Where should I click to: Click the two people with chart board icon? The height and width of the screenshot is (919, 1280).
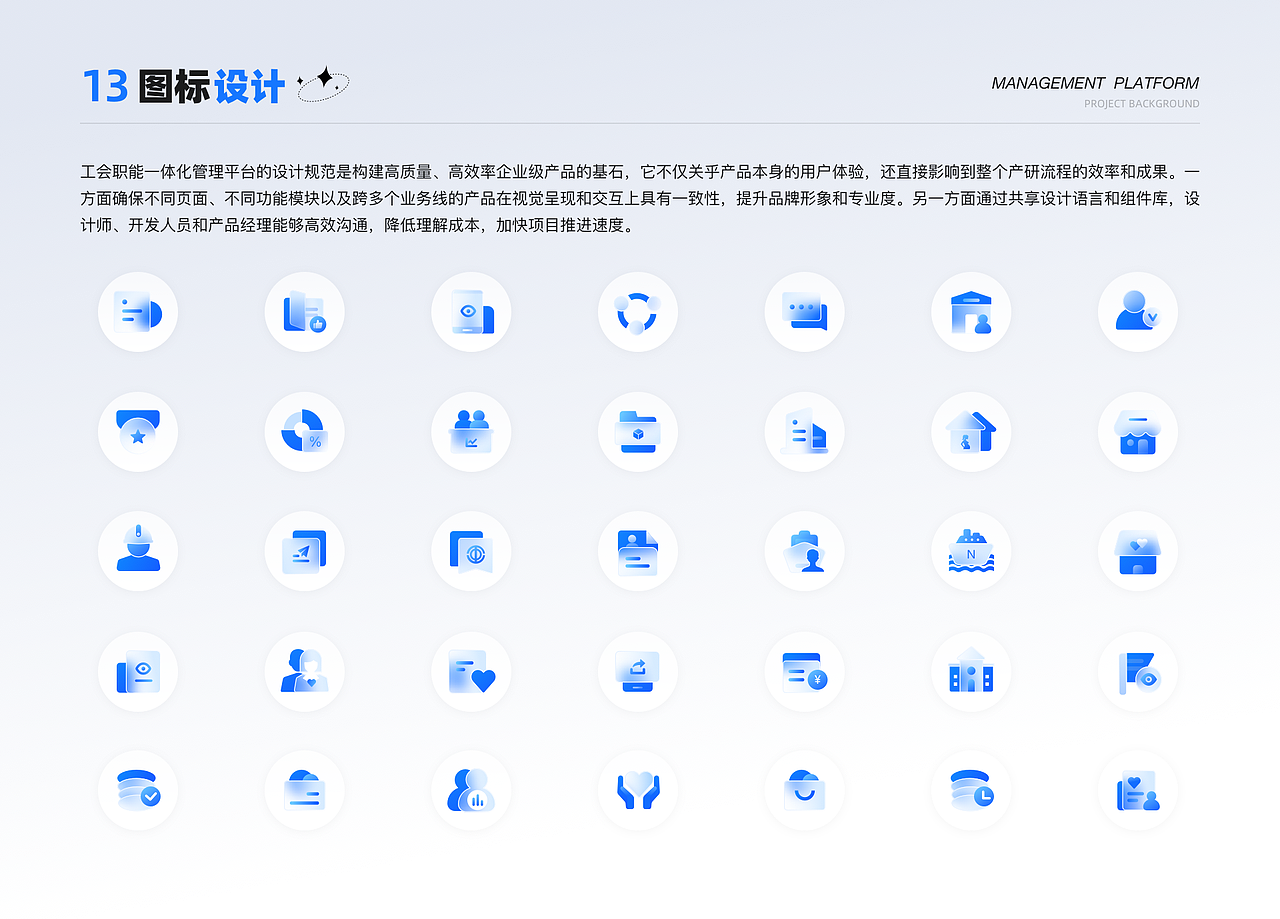tap(471, 432)
